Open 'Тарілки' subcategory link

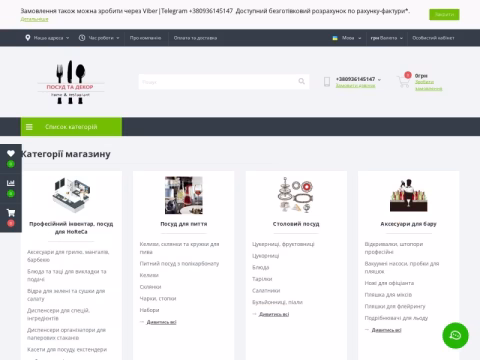click(262, 279)
